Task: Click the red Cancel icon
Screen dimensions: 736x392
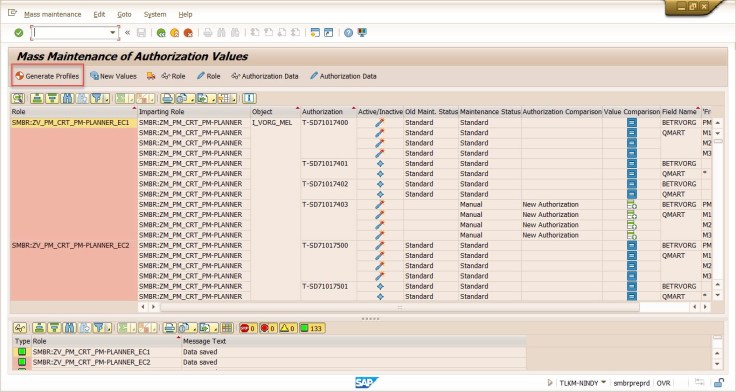Action: (x=188, y=32)
